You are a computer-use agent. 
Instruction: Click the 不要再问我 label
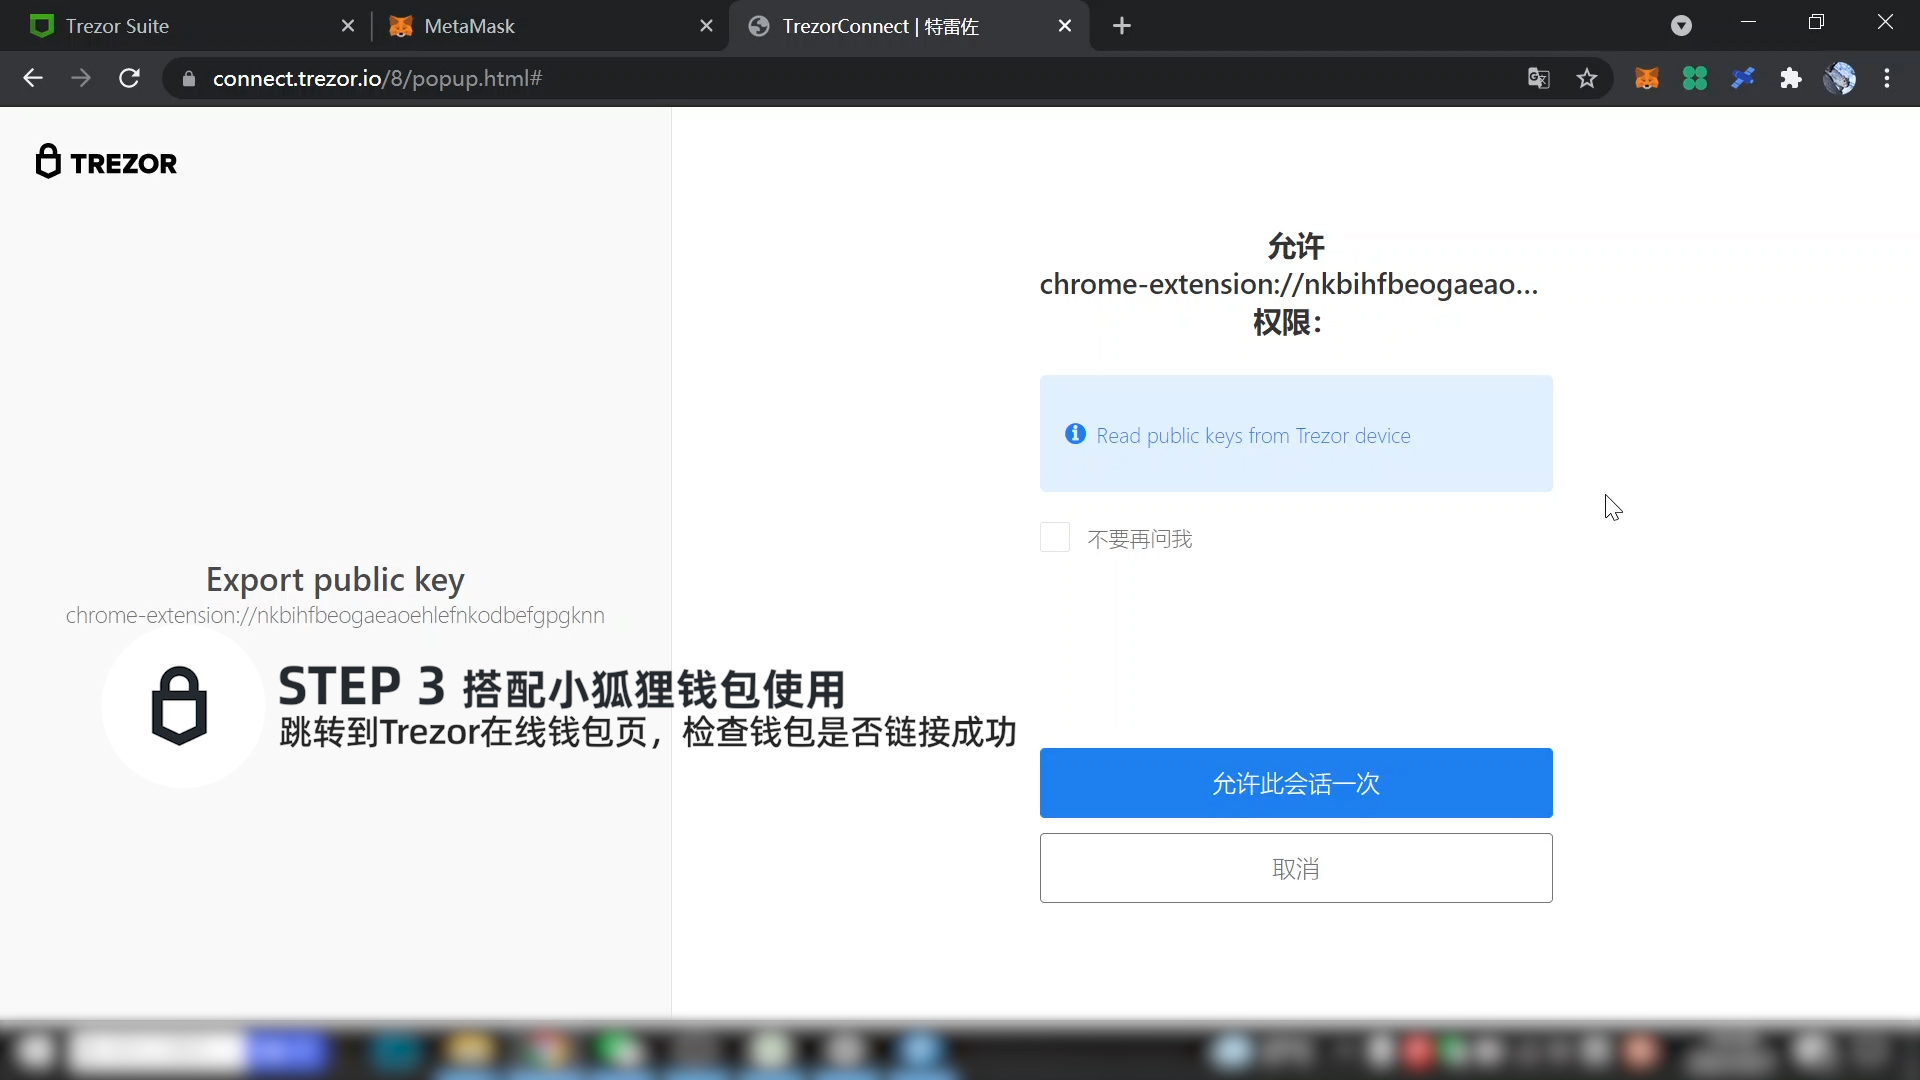(1140, 539)
